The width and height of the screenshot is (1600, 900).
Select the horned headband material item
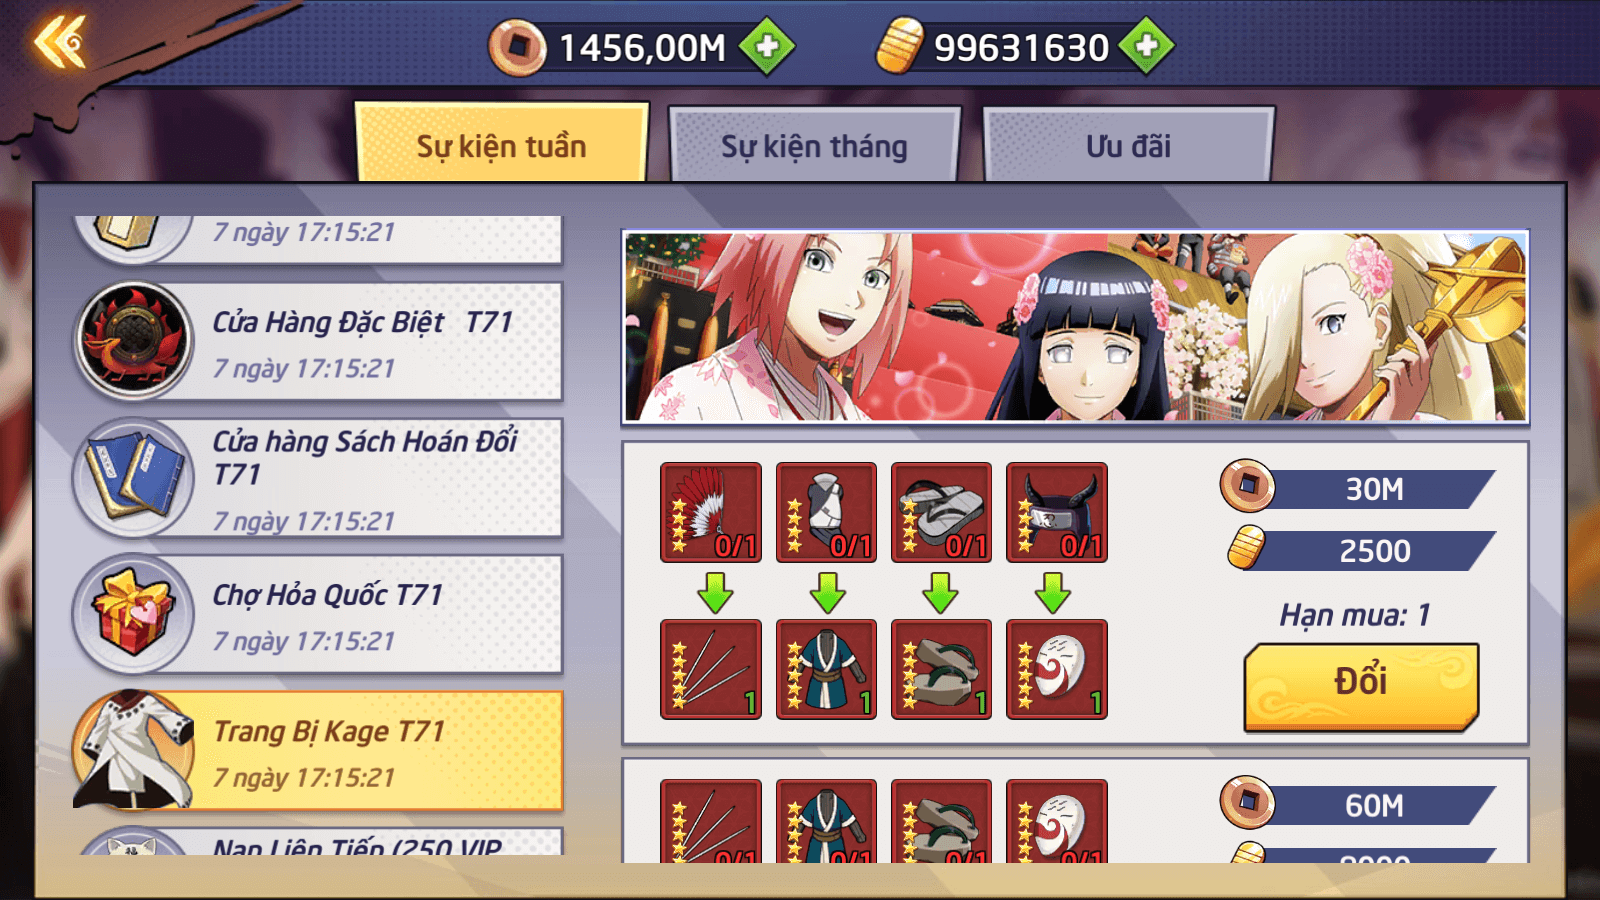pos(1057,512)
